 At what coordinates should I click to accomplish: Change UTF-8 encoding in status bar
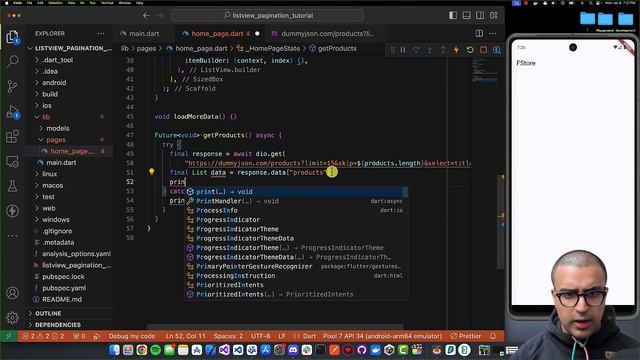(260, 336)
